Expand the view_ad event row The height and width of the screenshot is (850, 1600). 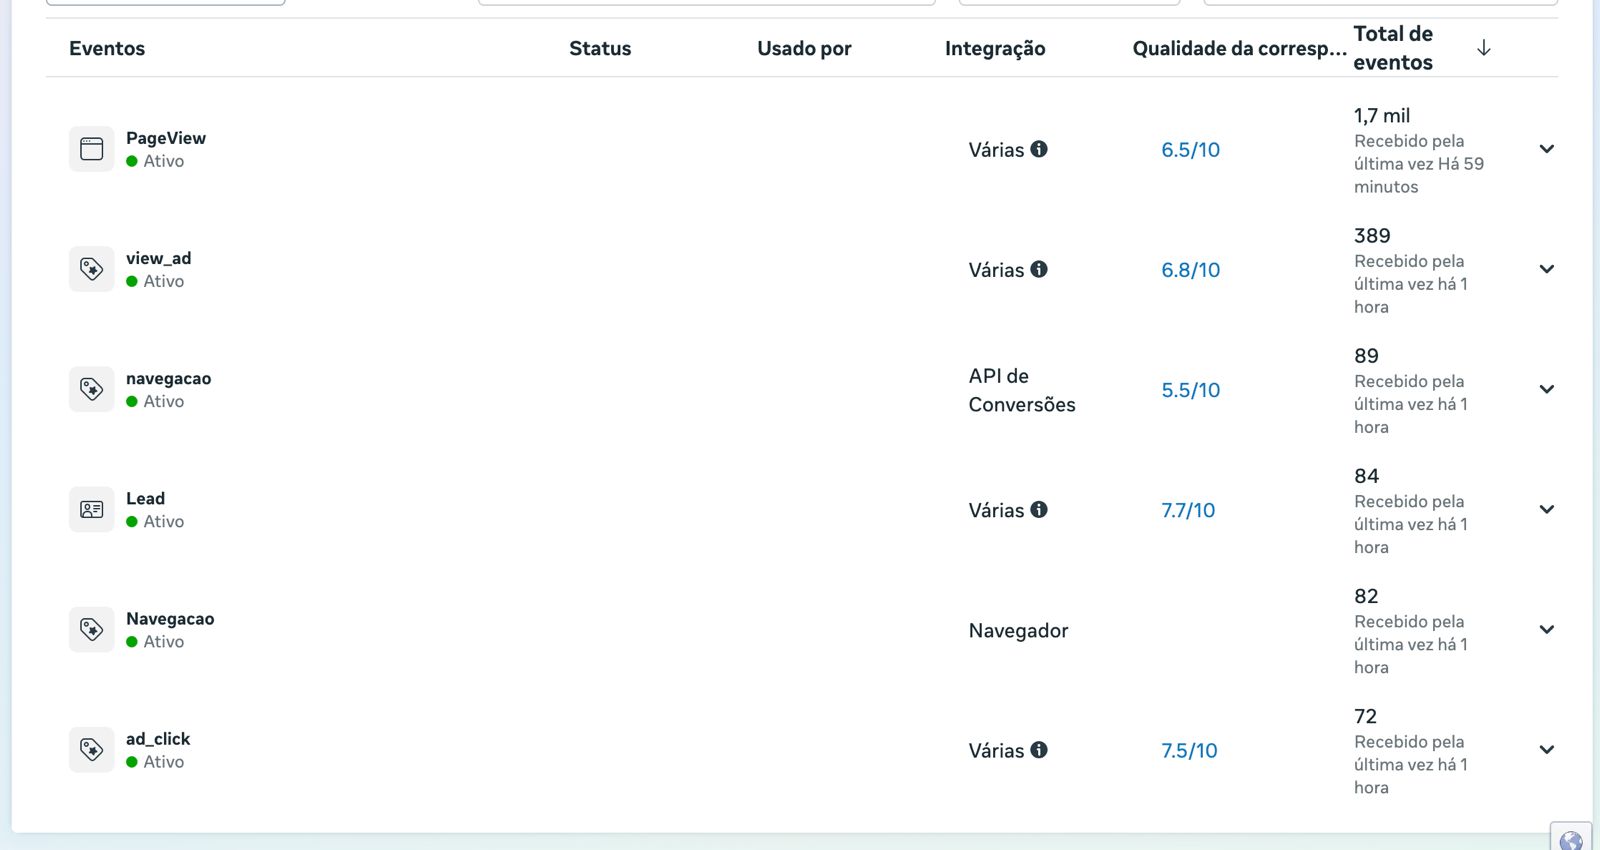click(1547, 269)
